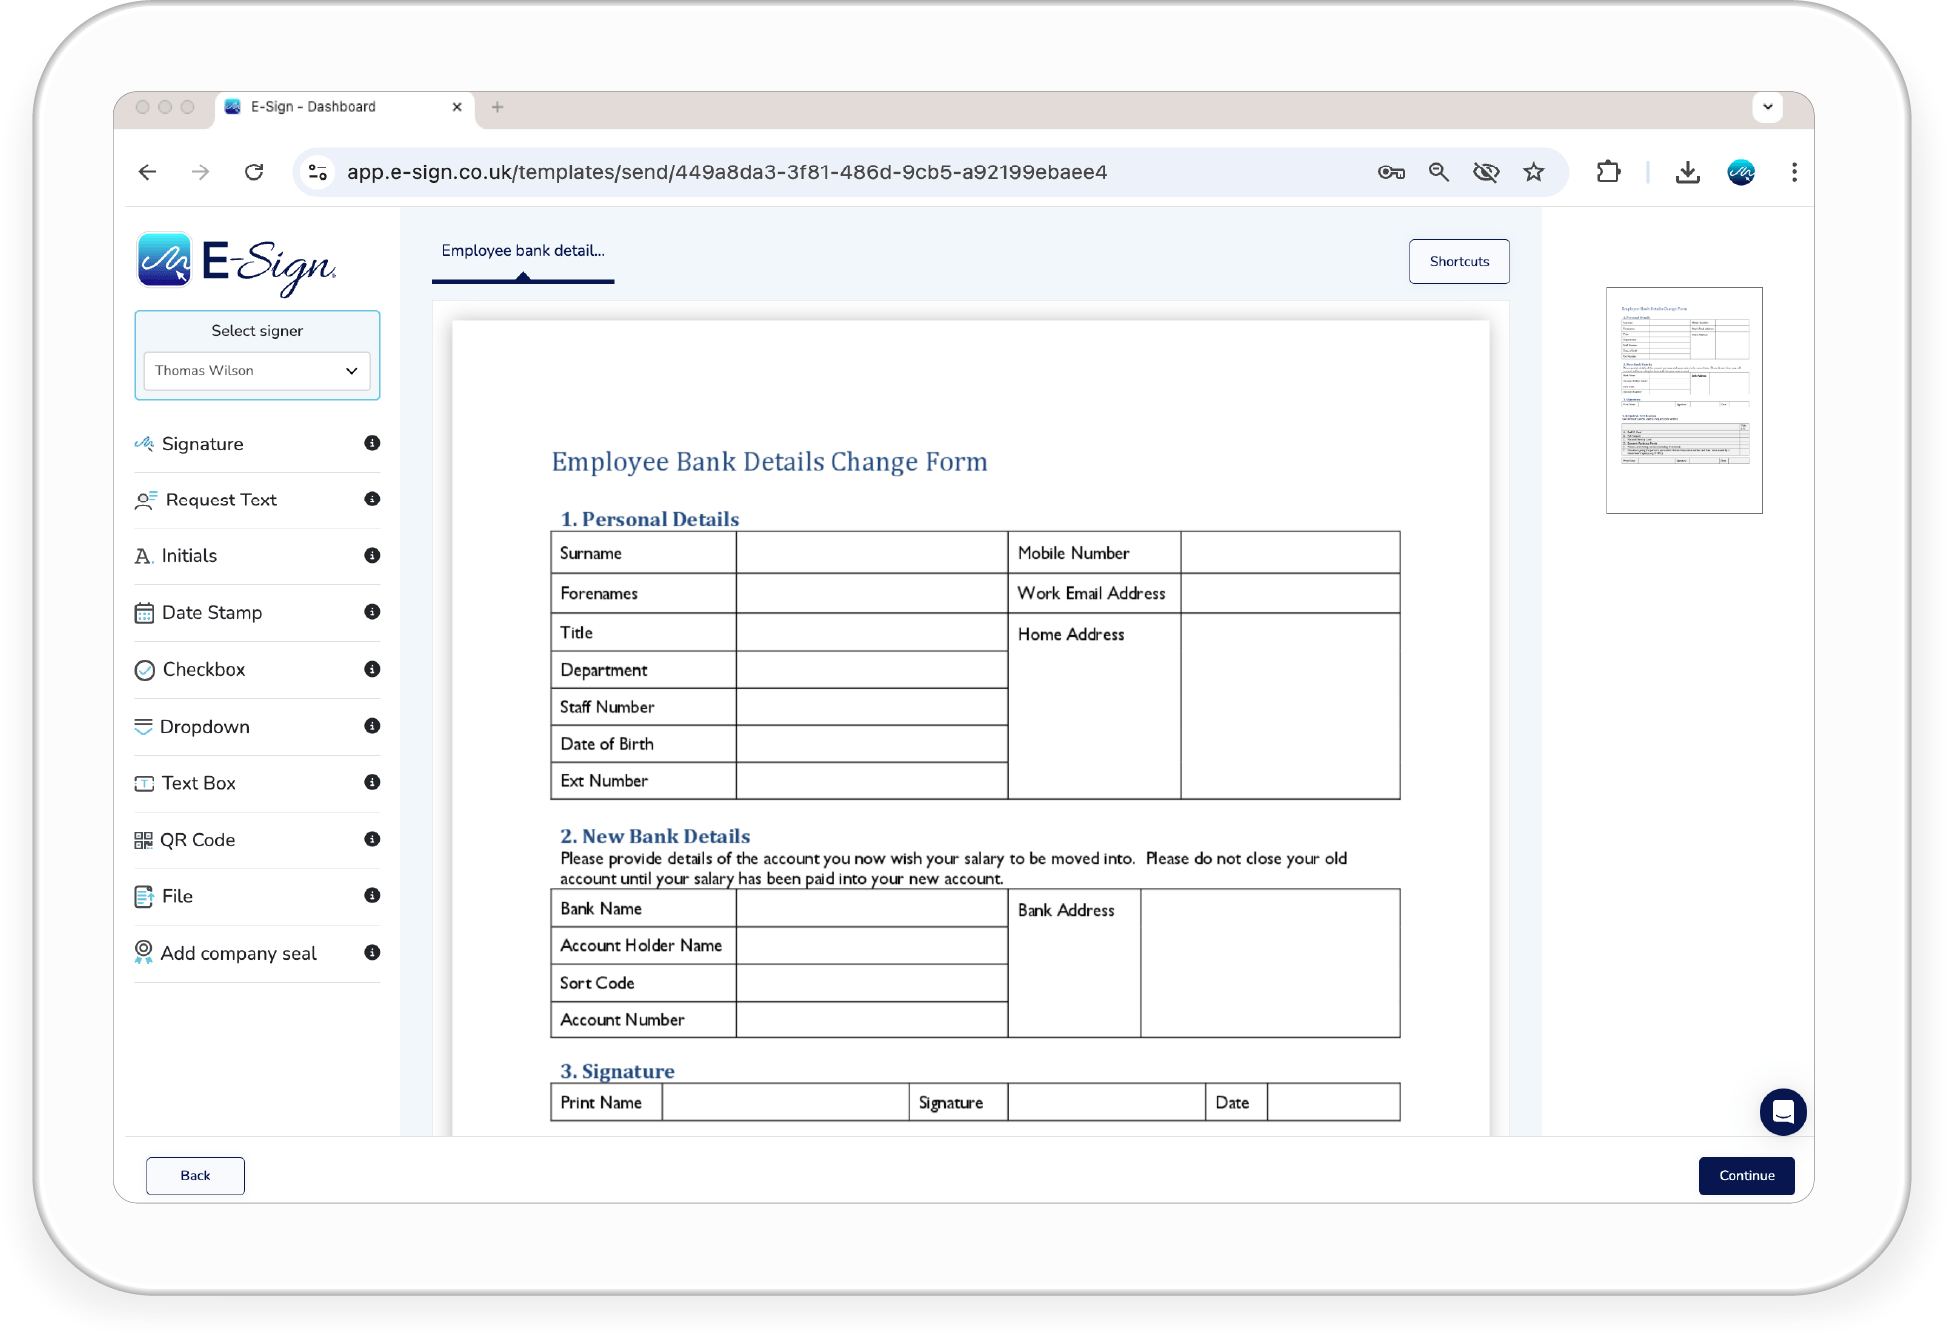Show info for the Checkbox field
This screenshot has width=1948, height=1340.
[x=372, y=669]
